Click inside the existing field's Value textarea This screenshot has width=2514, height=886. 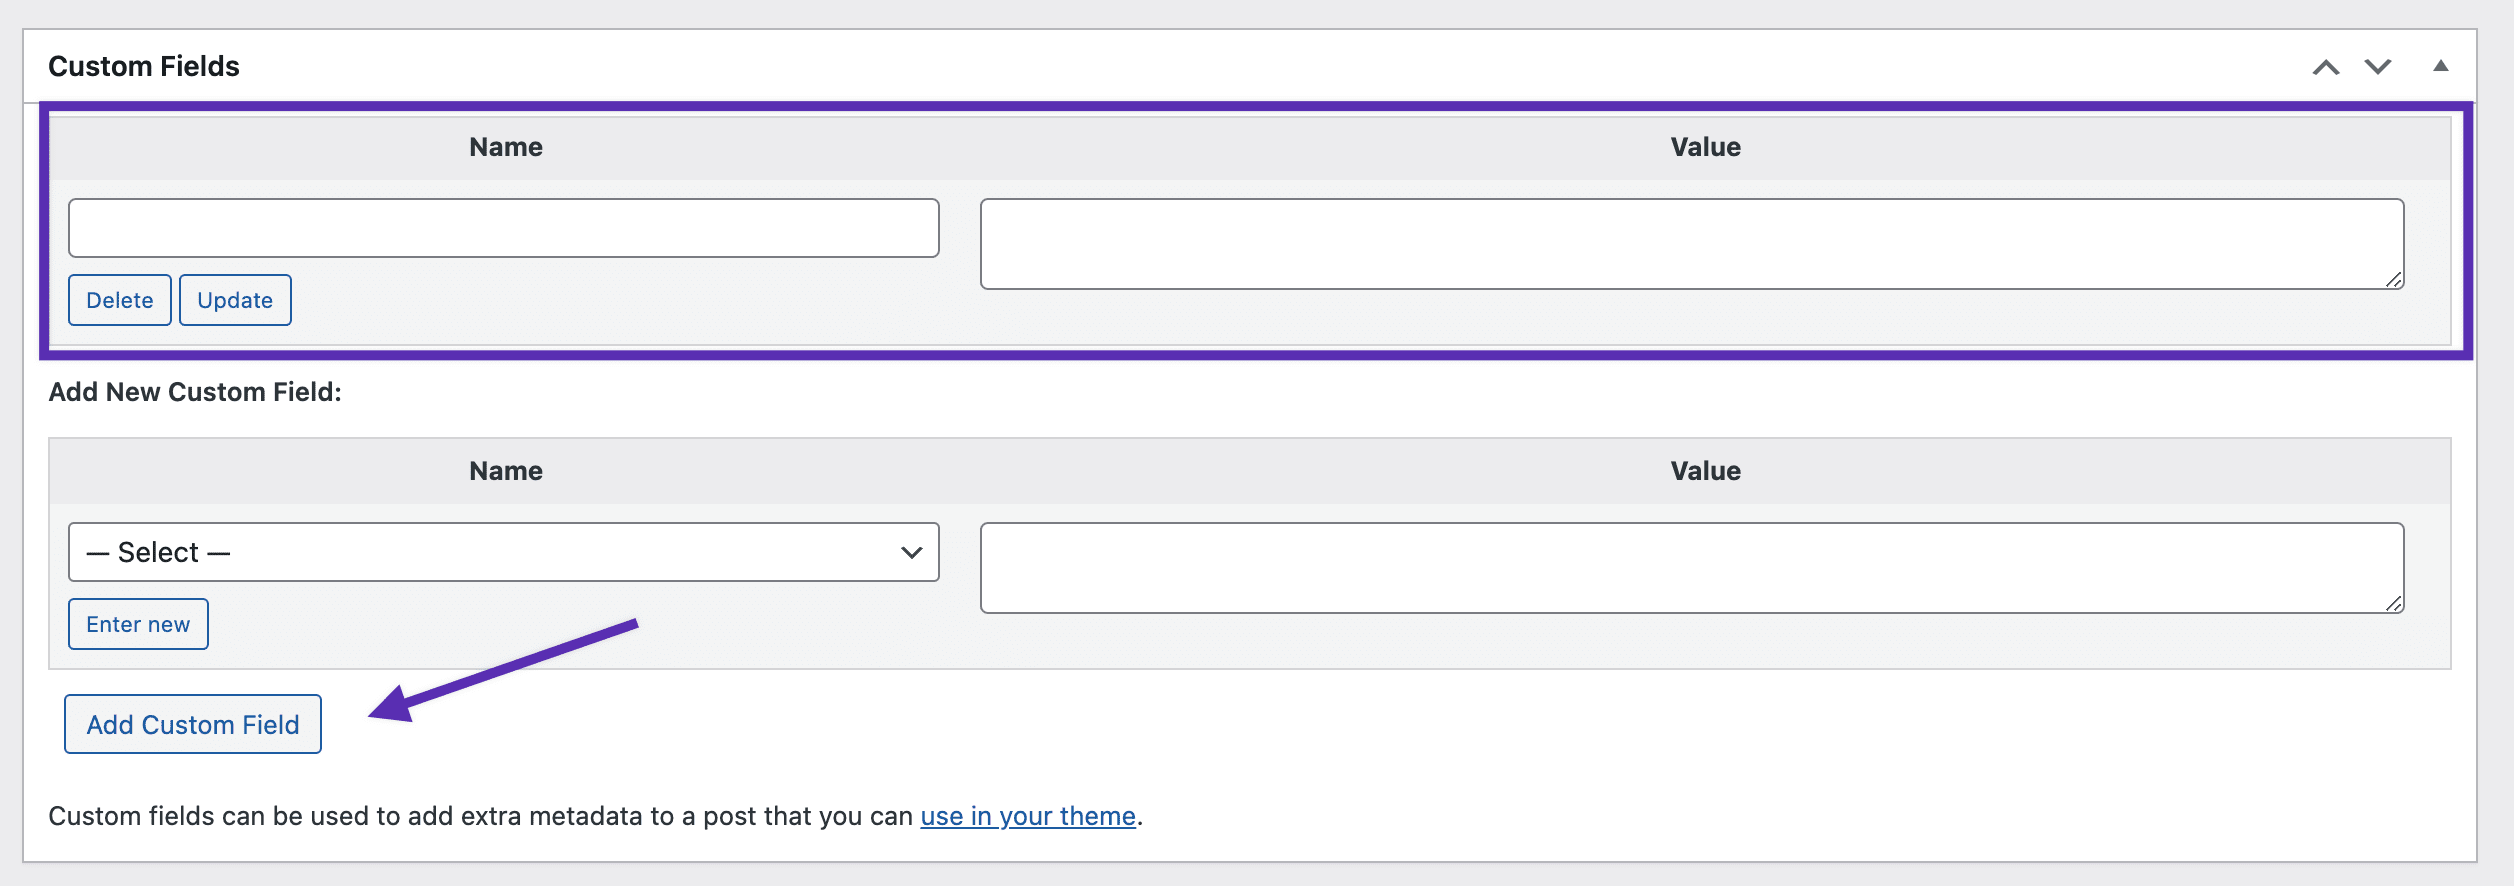1690,240
